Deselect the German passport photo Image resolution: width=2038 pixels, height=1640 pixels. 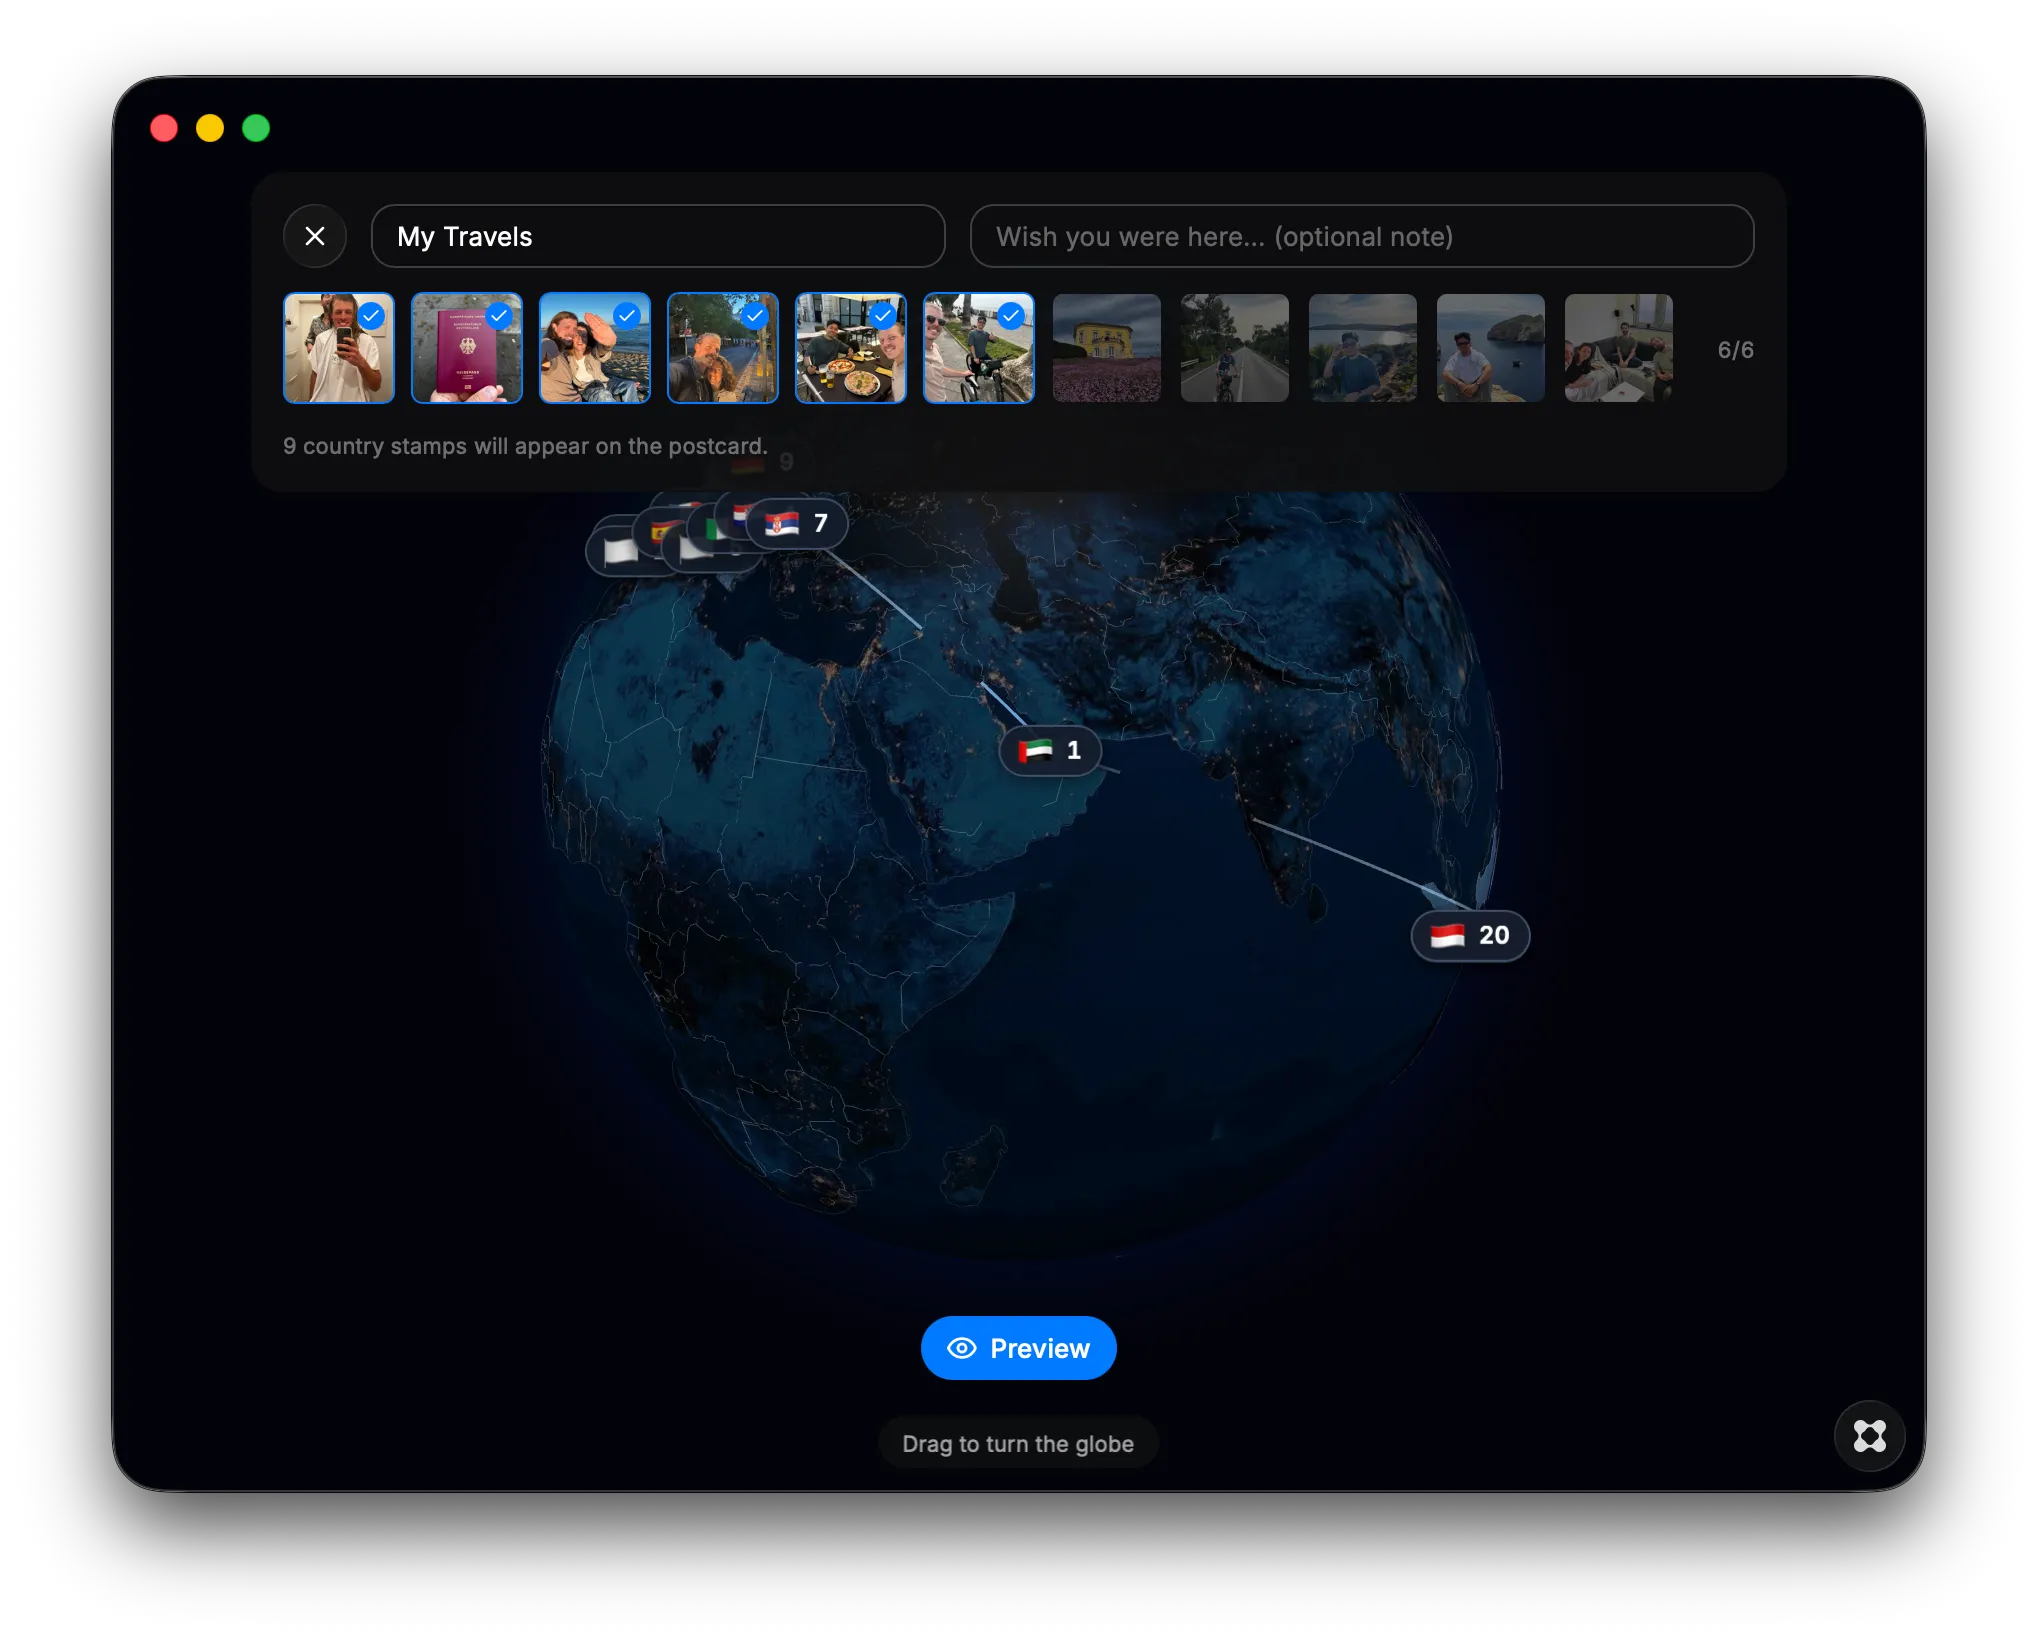click(x=467, y=348)
